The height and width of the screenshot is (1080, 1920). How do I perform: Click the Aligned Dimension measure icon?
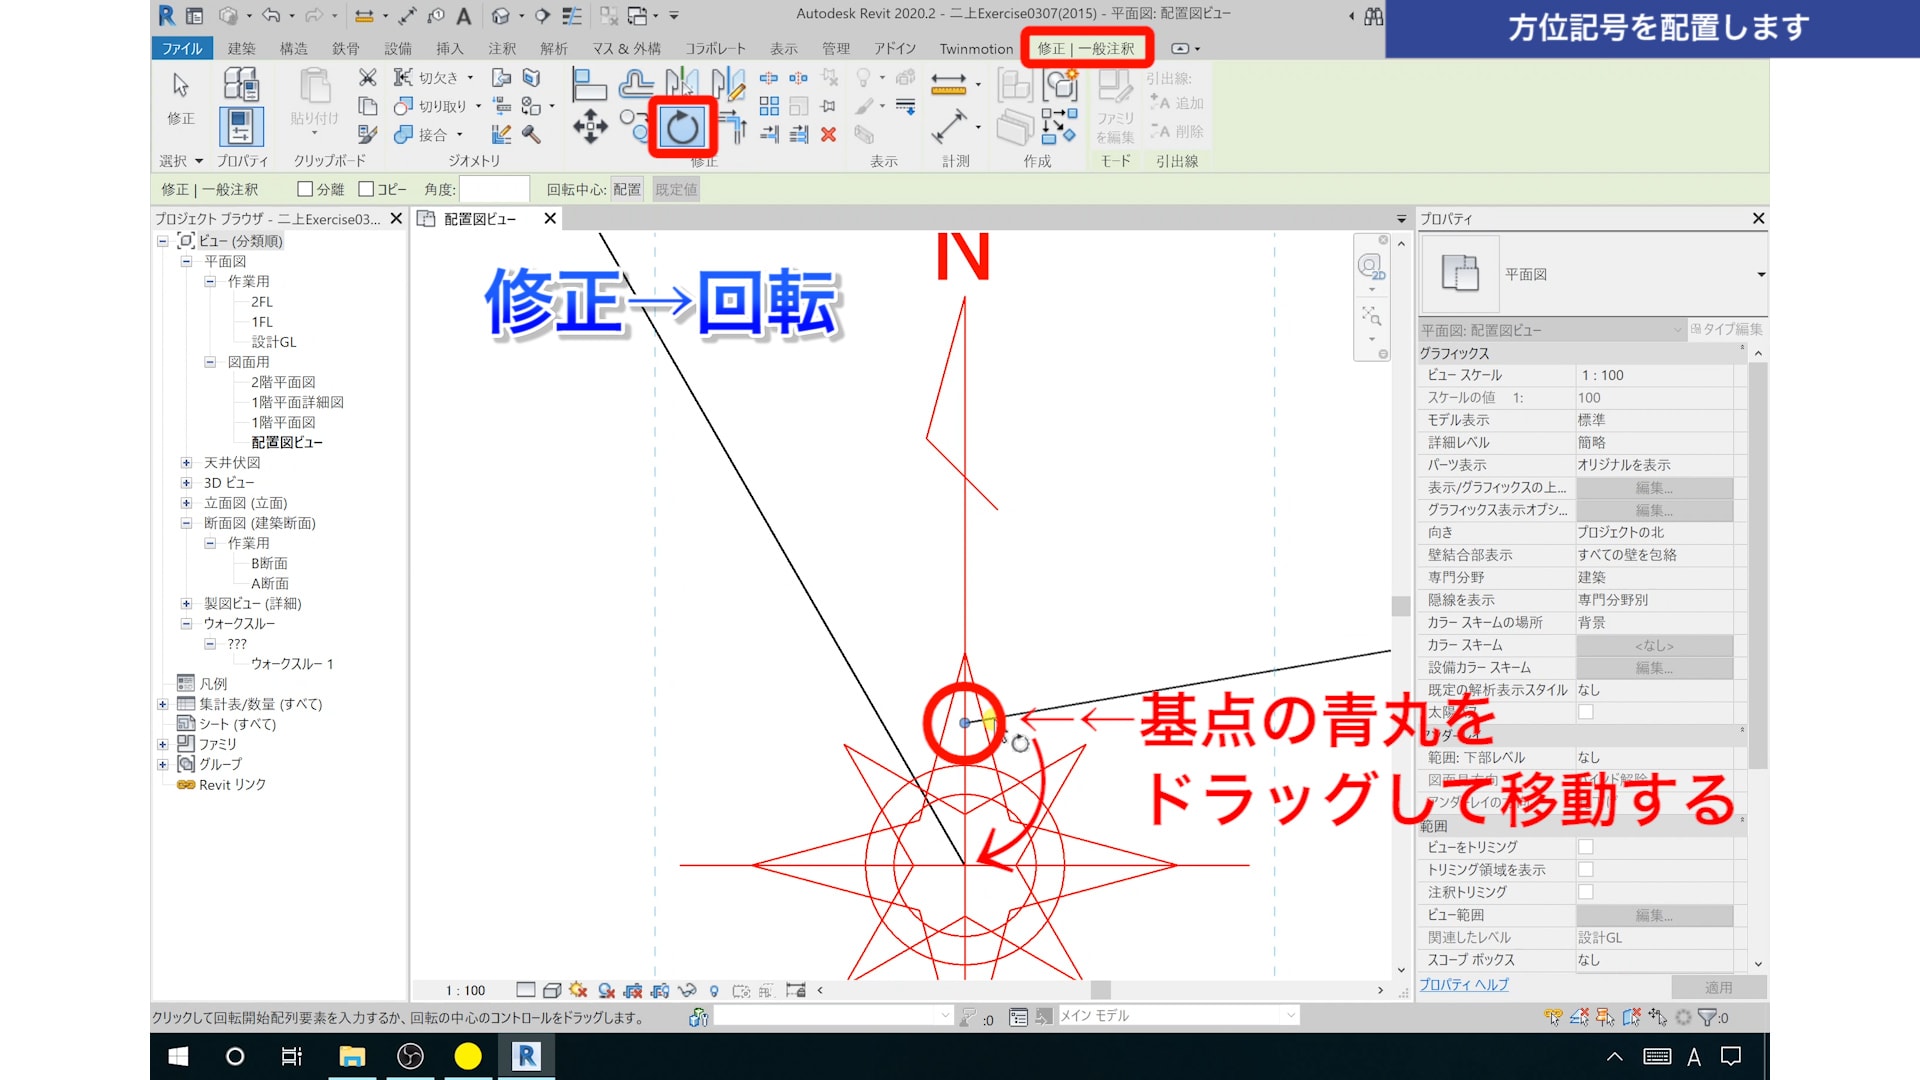(948, 127)
